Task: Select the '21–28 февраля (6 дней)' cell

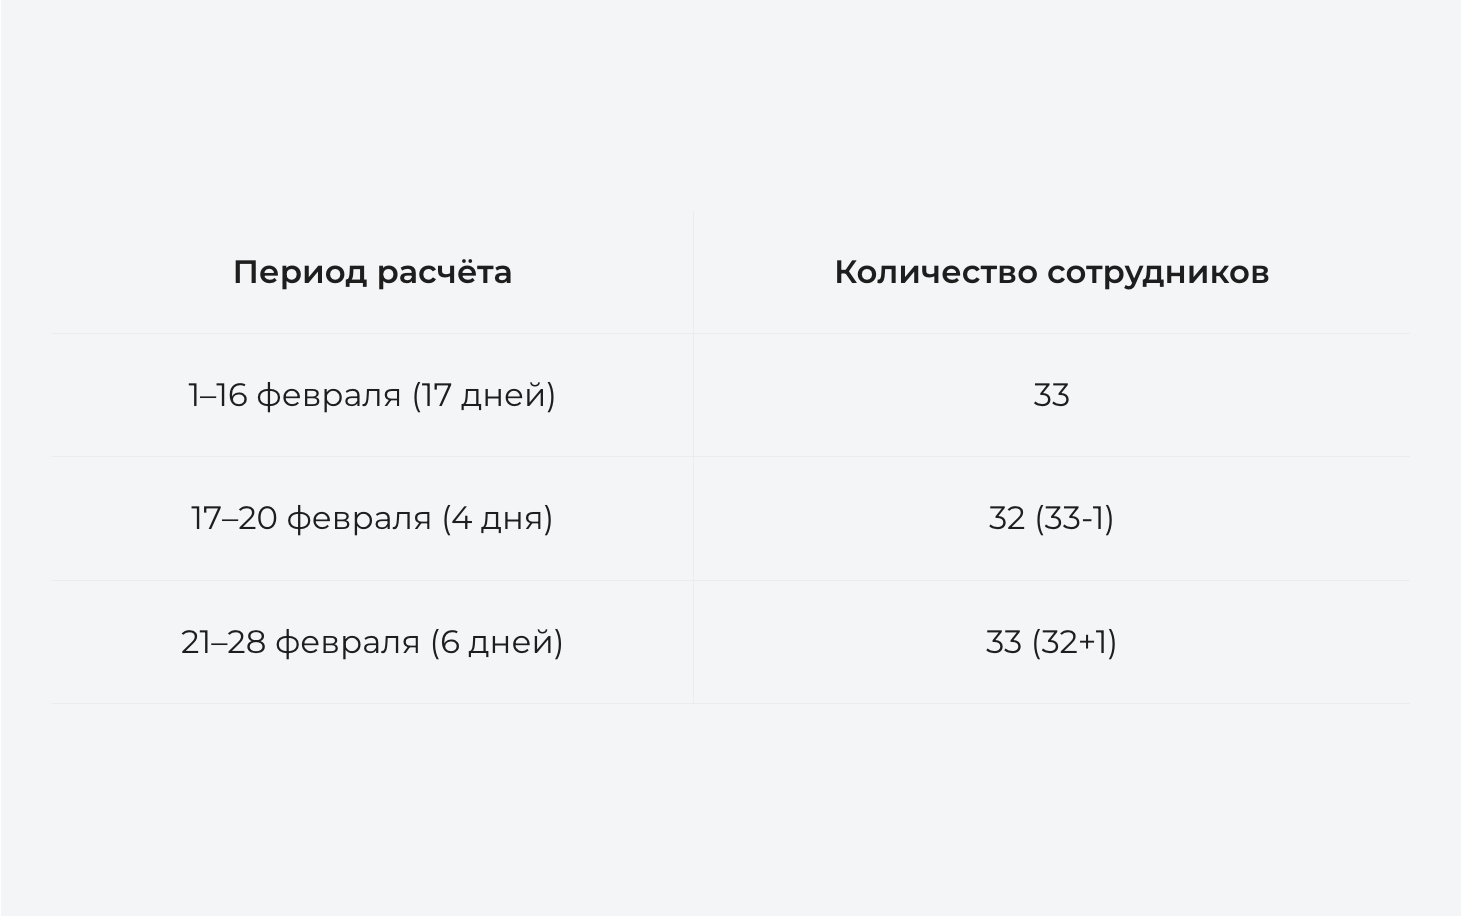Action: 372,642
